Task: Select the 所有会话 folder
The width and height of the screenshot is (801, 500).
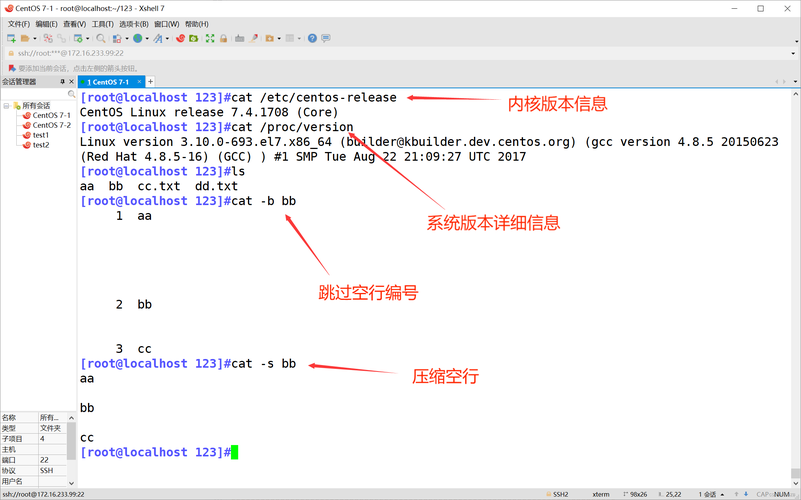Action: [x=32, y=106]
